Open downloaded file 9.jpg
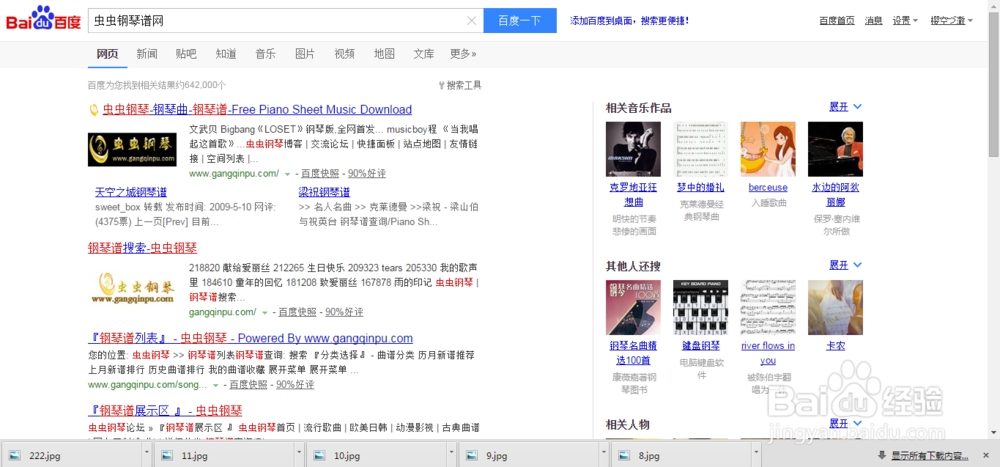The image size is (1000, 467). tap(529, 456)
